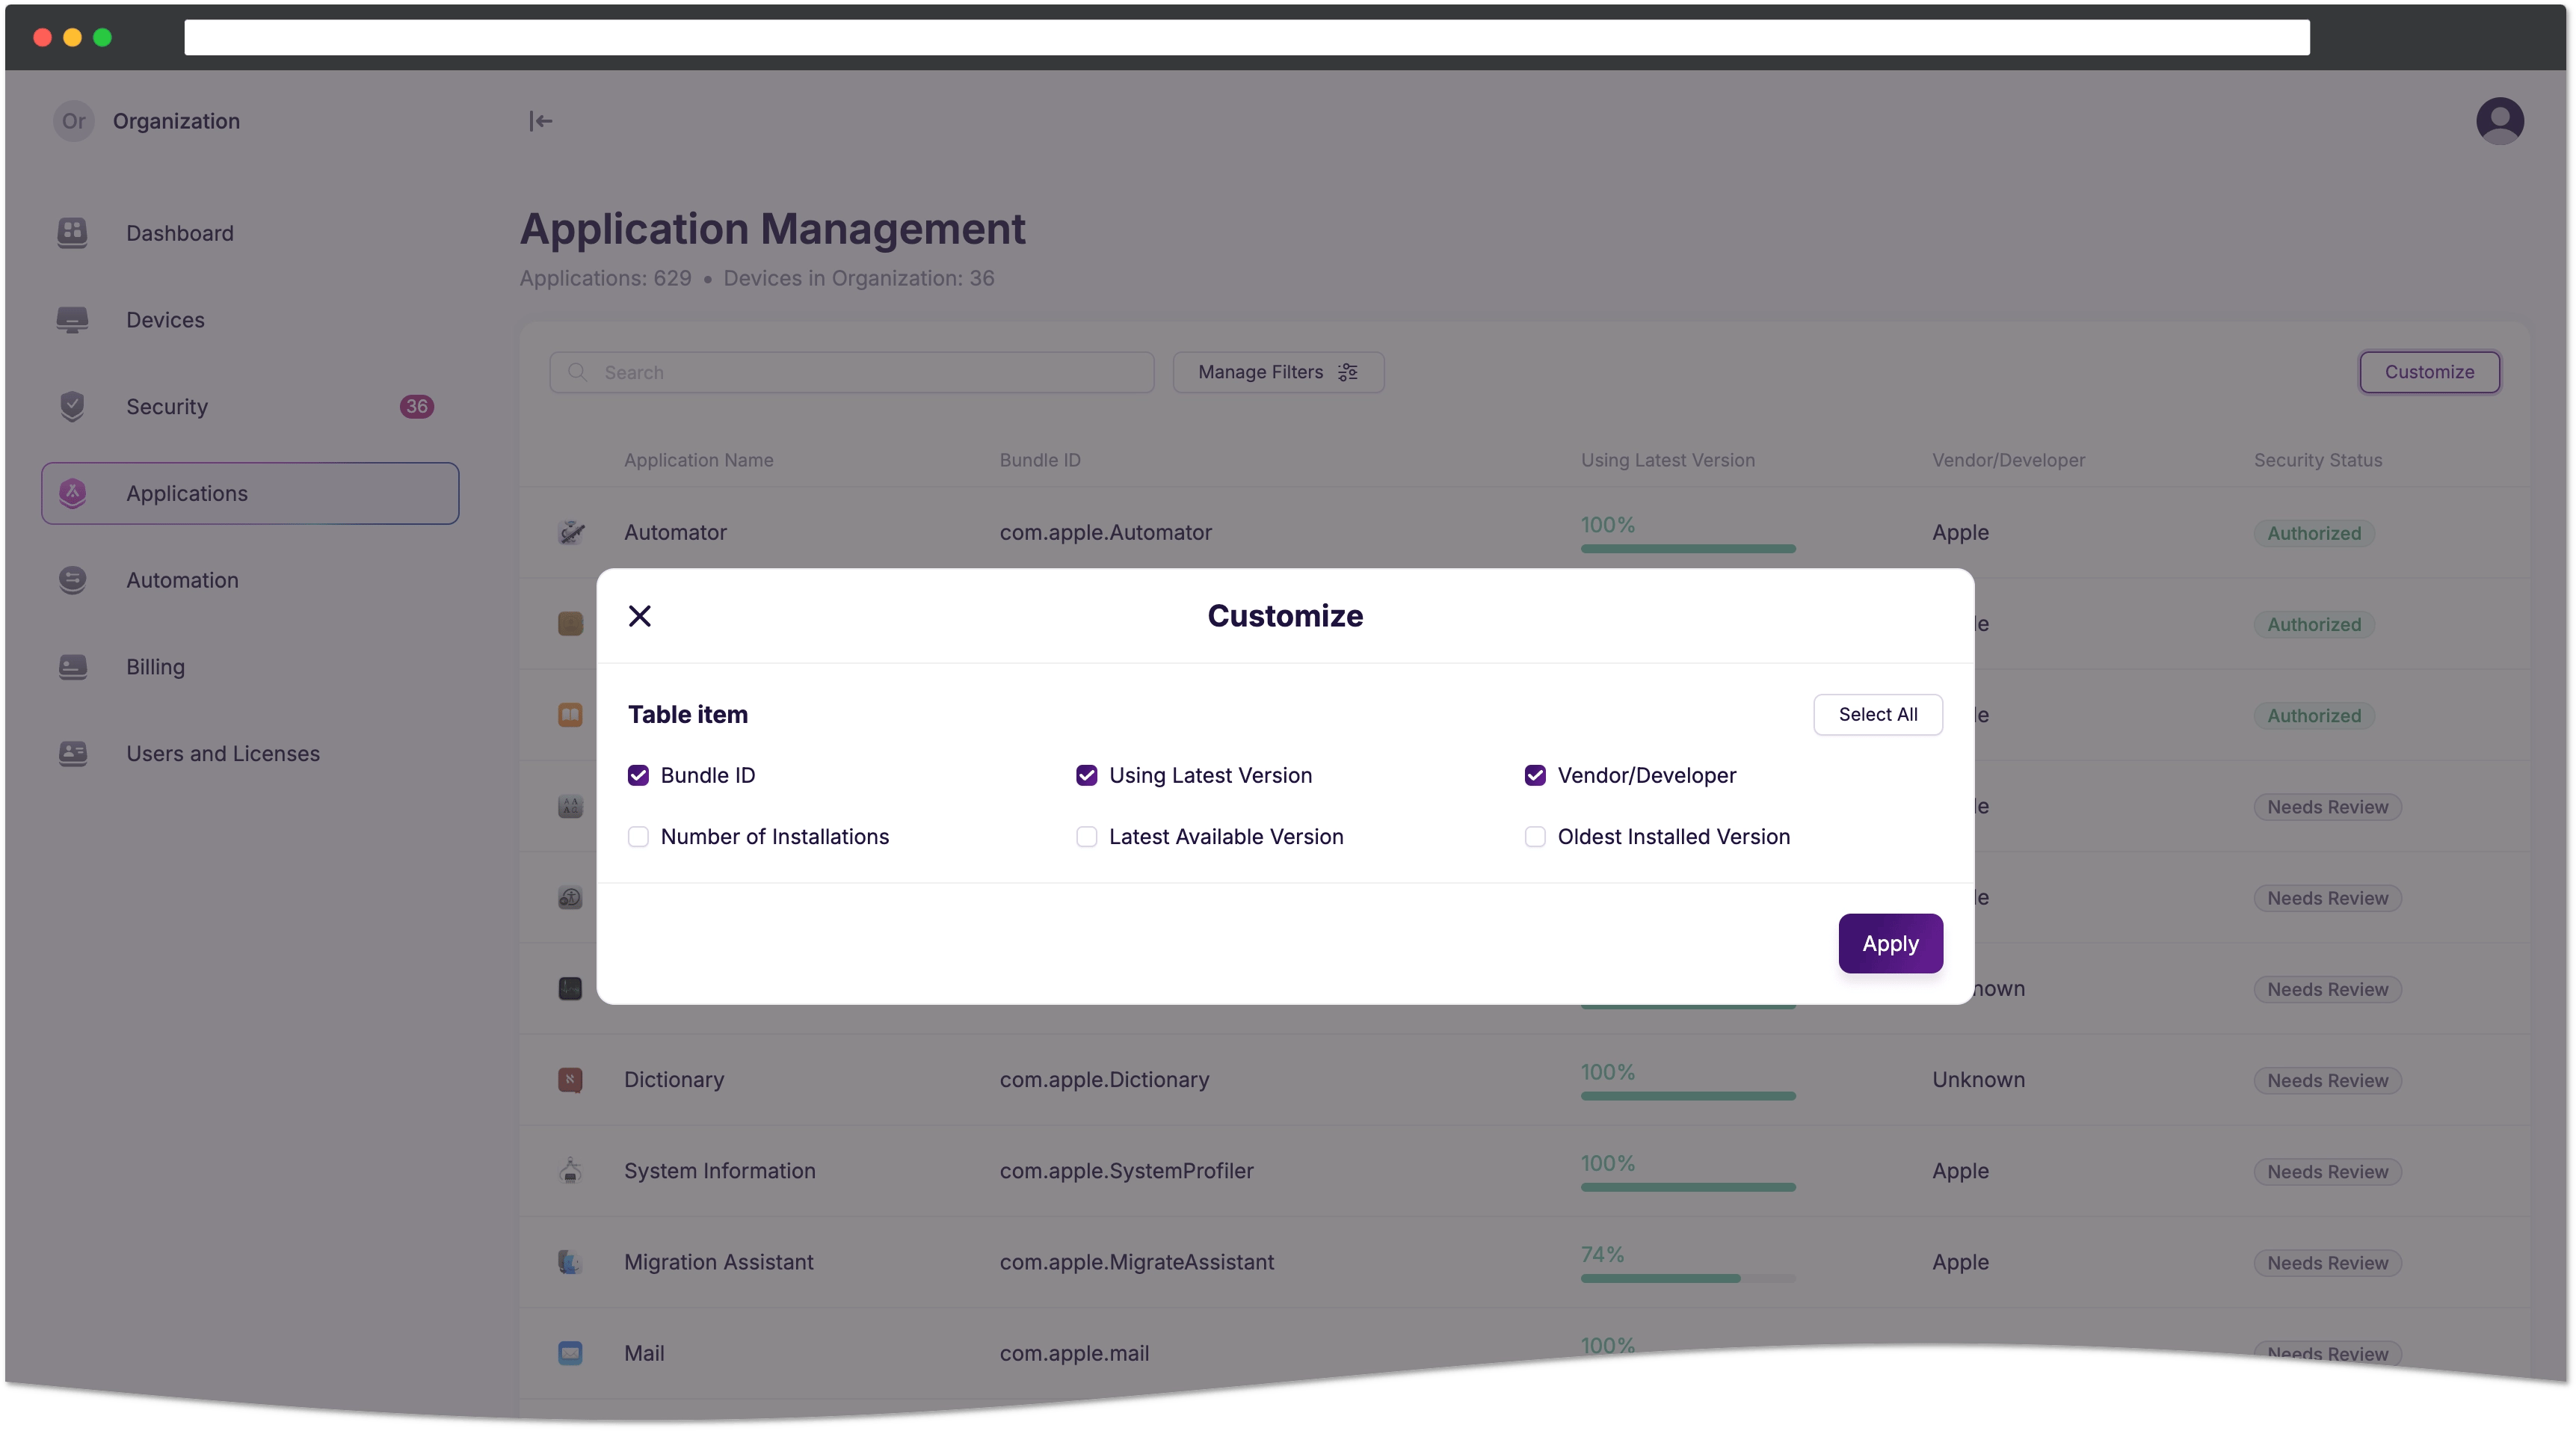Click the Mail app icon
2576x1431 pixels.
[570, 1353]
